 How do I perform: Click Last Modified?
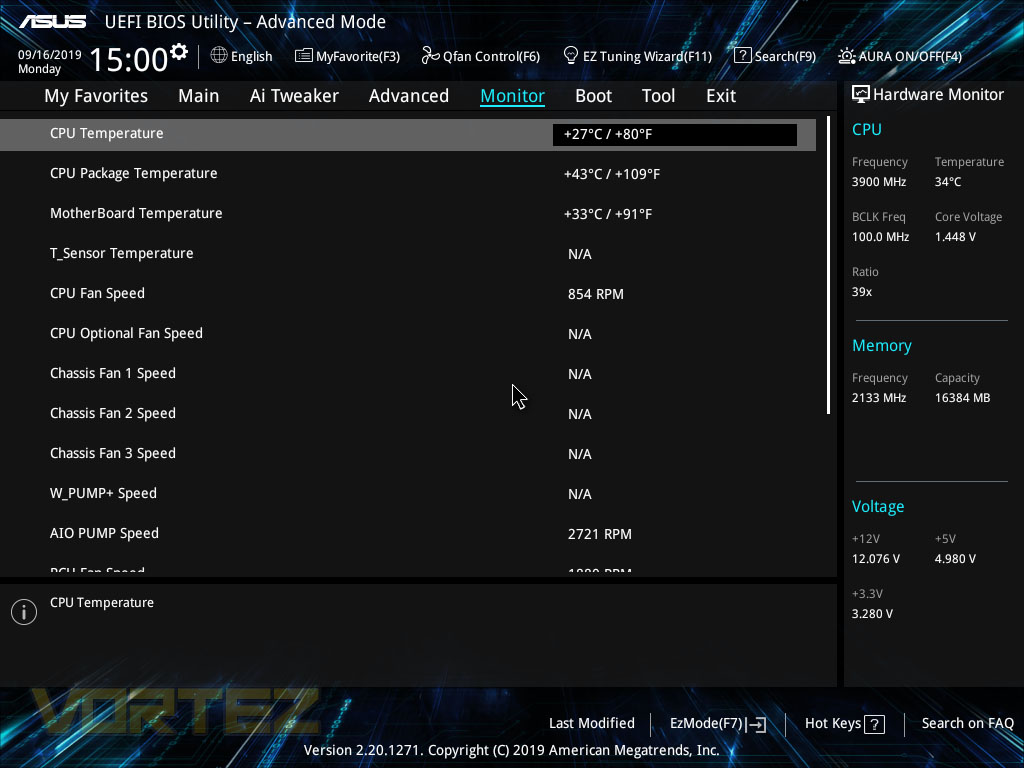click(x=592, y=724)
